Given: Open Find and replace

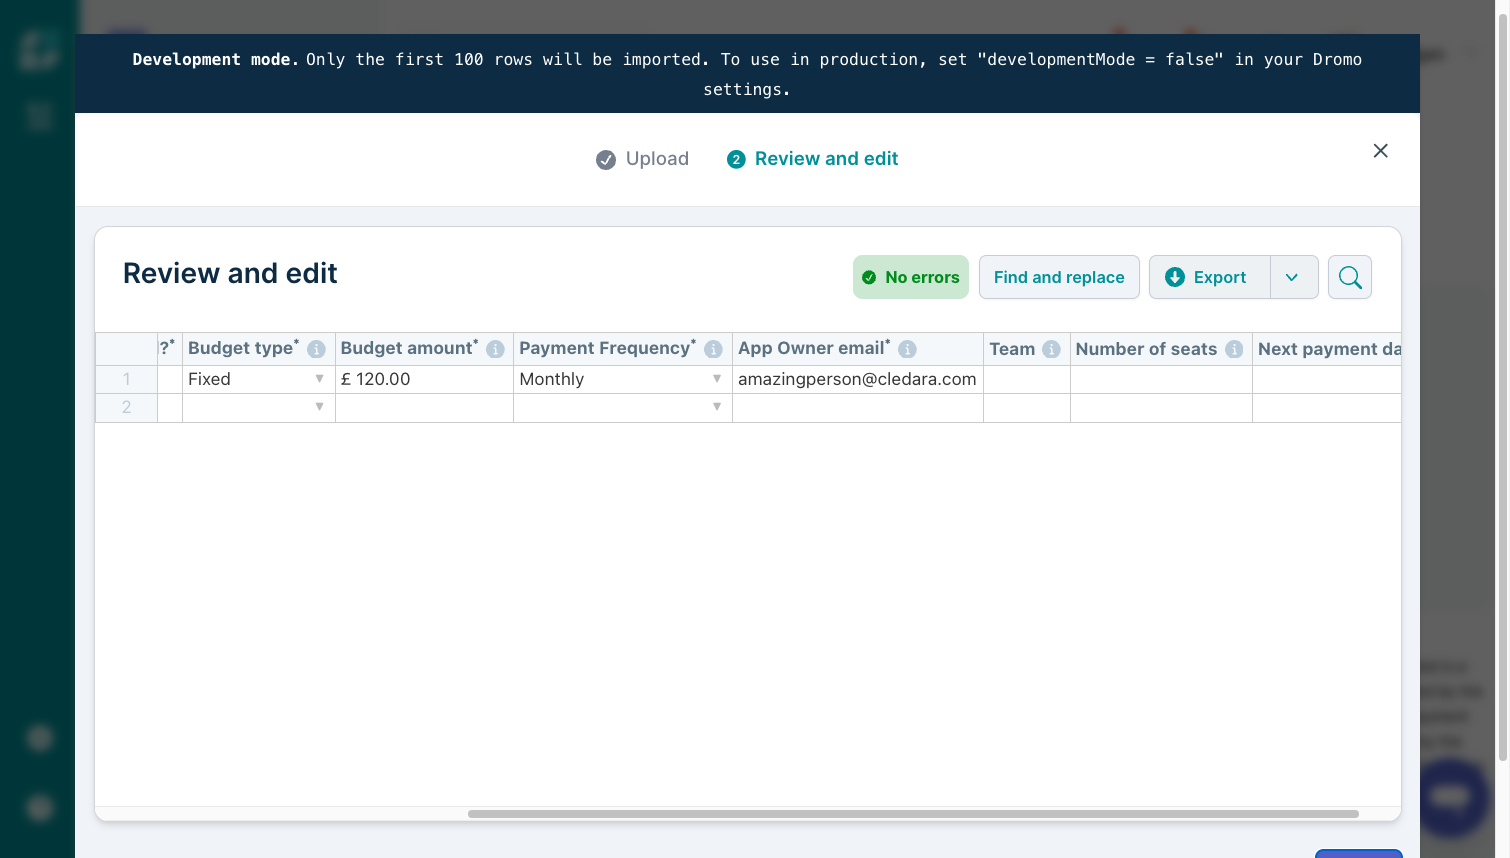Looking at the screenshot, I should (x=1059, y=277).
